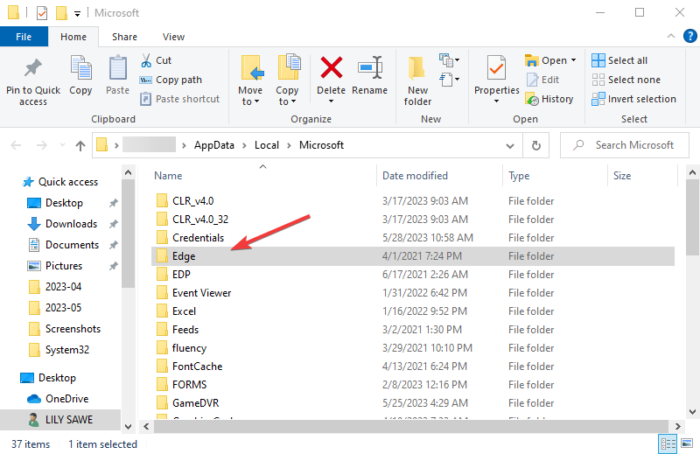
Task: Select the Credentials folder
Action: [412, 238]
